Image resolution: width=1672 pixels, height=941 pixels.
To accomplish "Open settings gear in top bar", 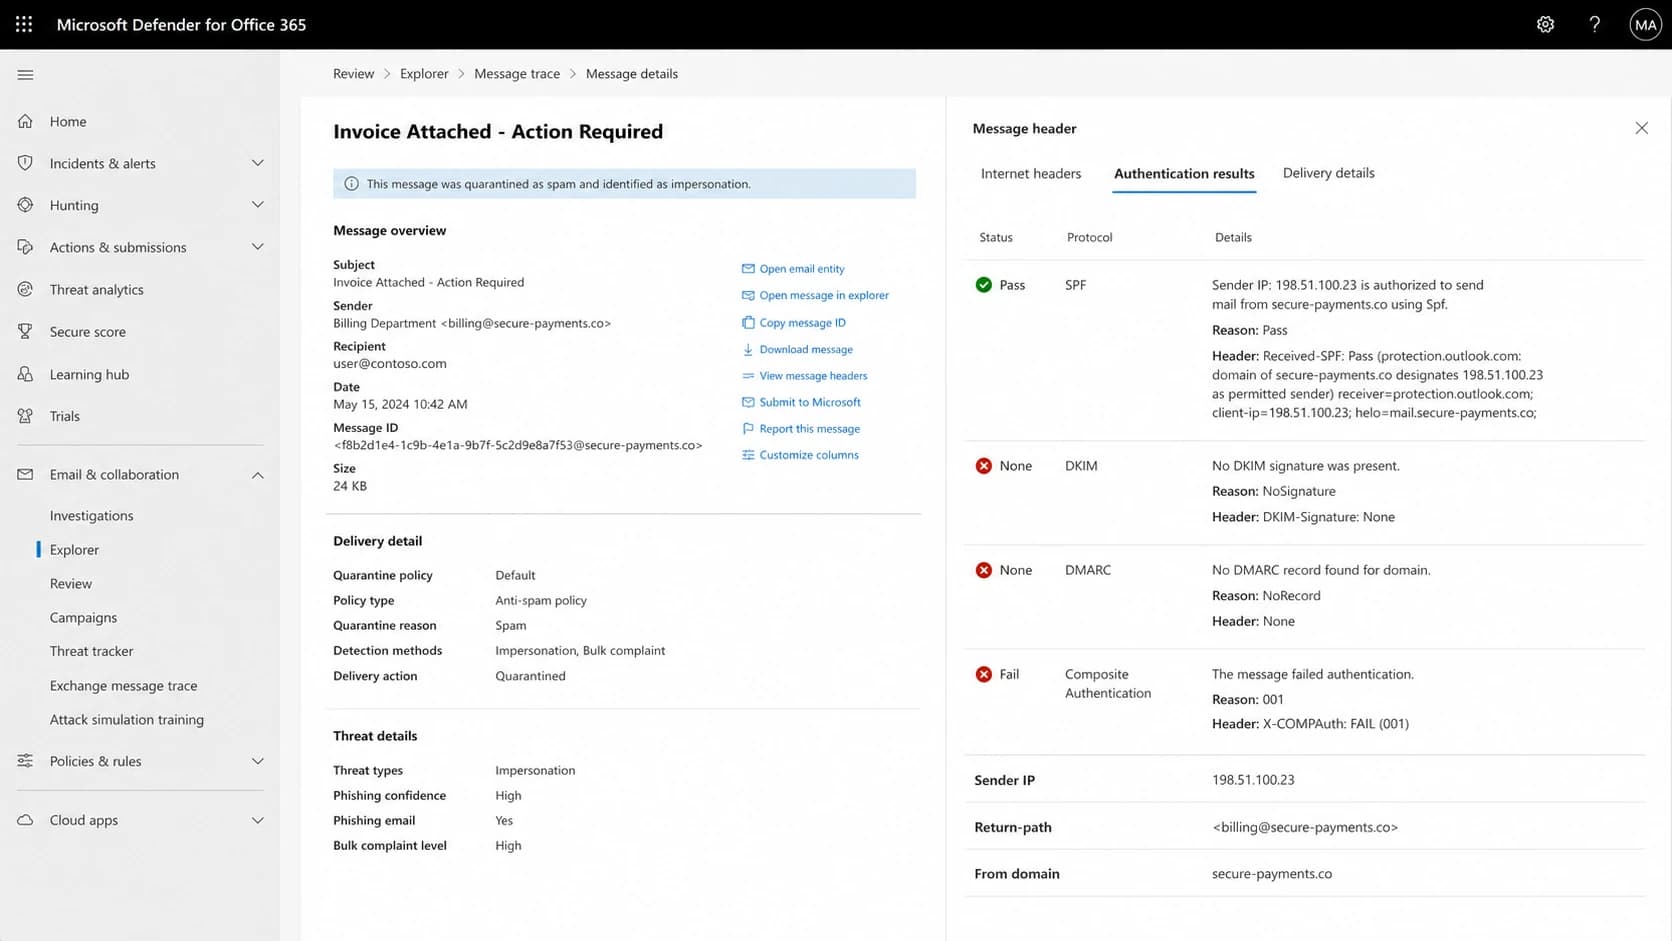I will pos(1545,24).
